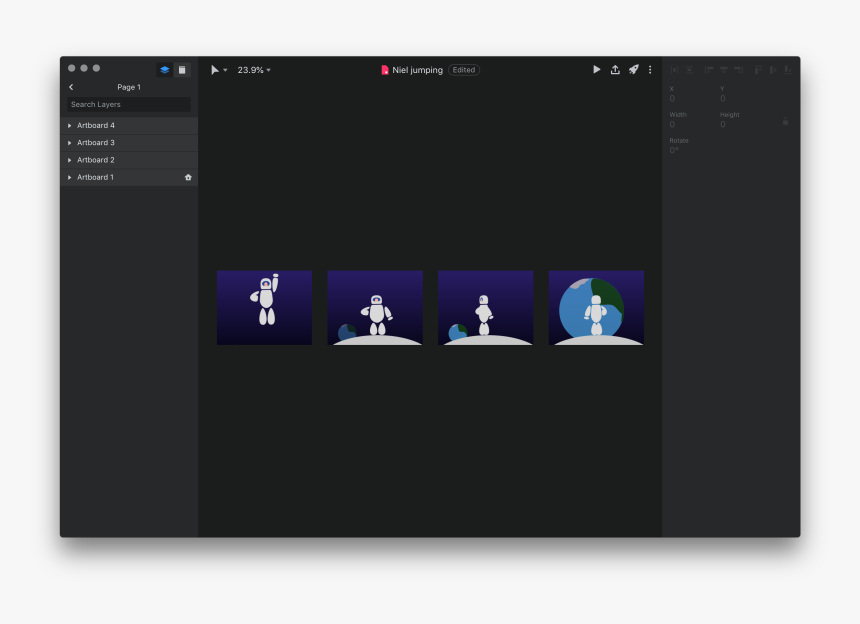Click distribute horizontally icon
The height and width of the screenshot is (624, 860).
[x=675, y=70]
